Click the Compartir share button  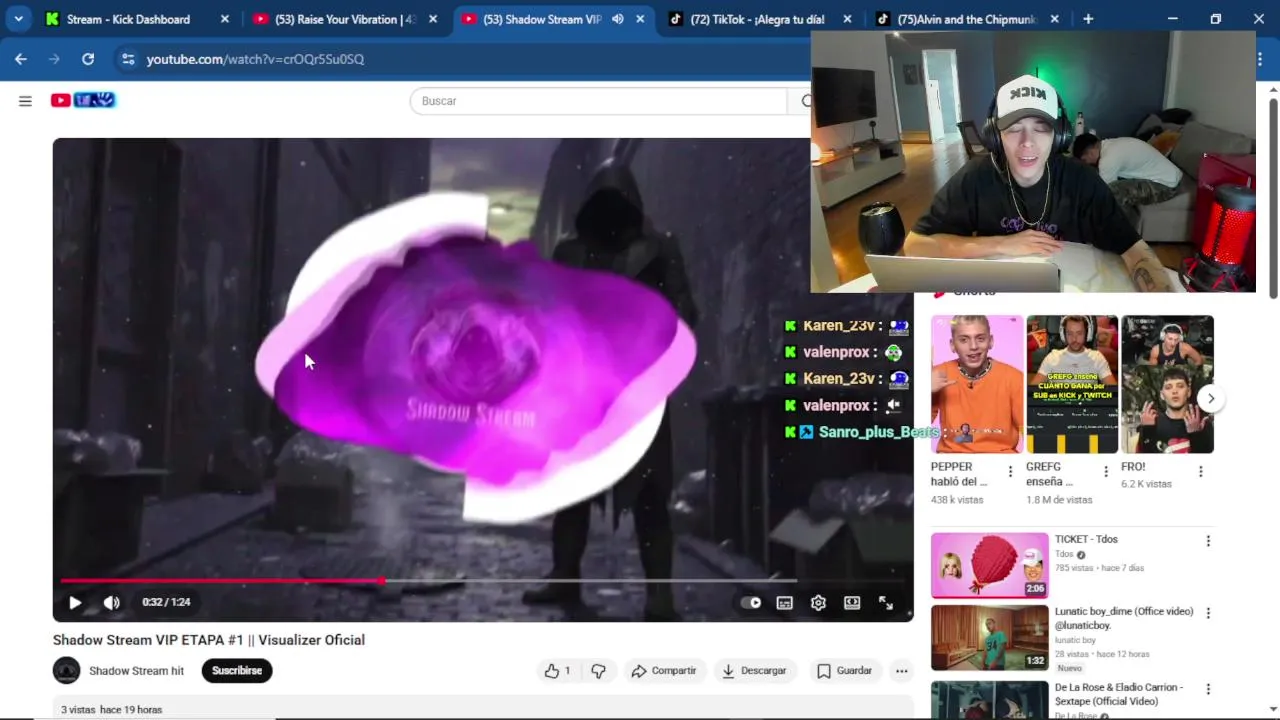(663, 671)
